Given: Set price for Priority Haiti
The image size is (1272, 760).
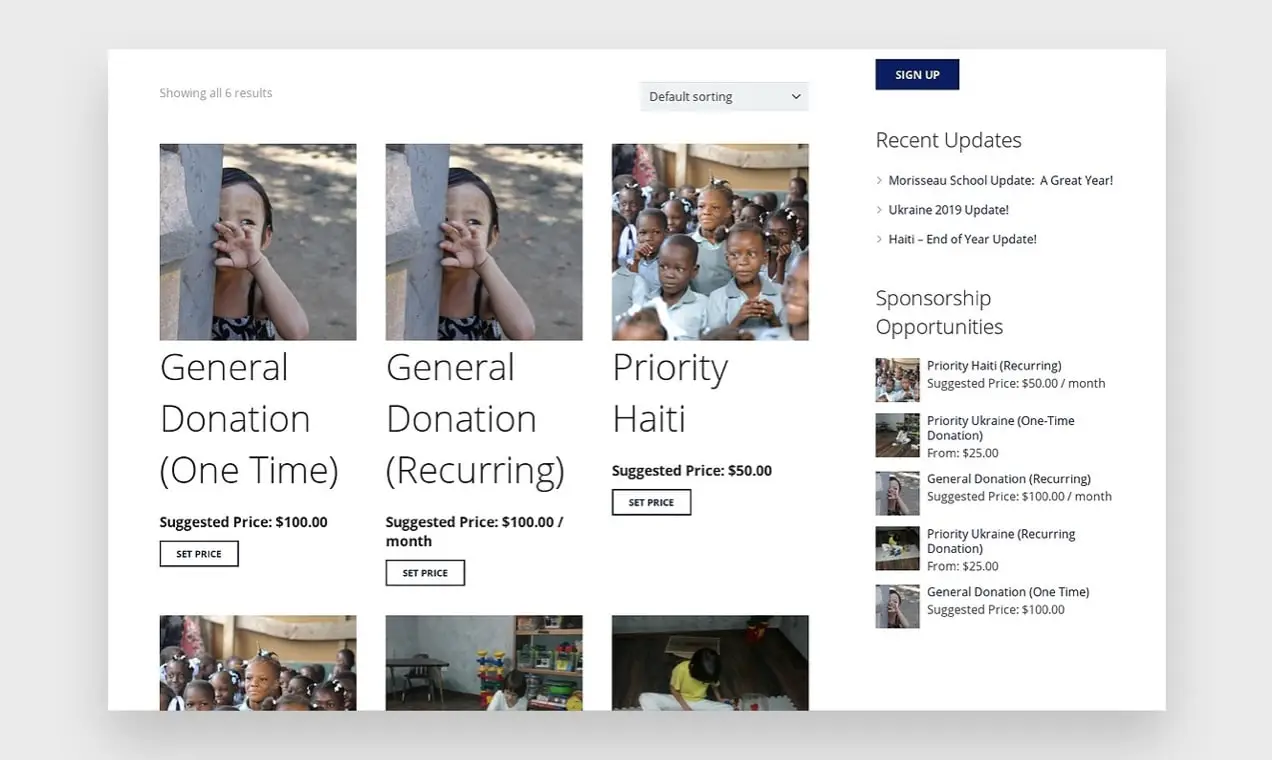Looking at the screenshot, I should pos(651,502).
